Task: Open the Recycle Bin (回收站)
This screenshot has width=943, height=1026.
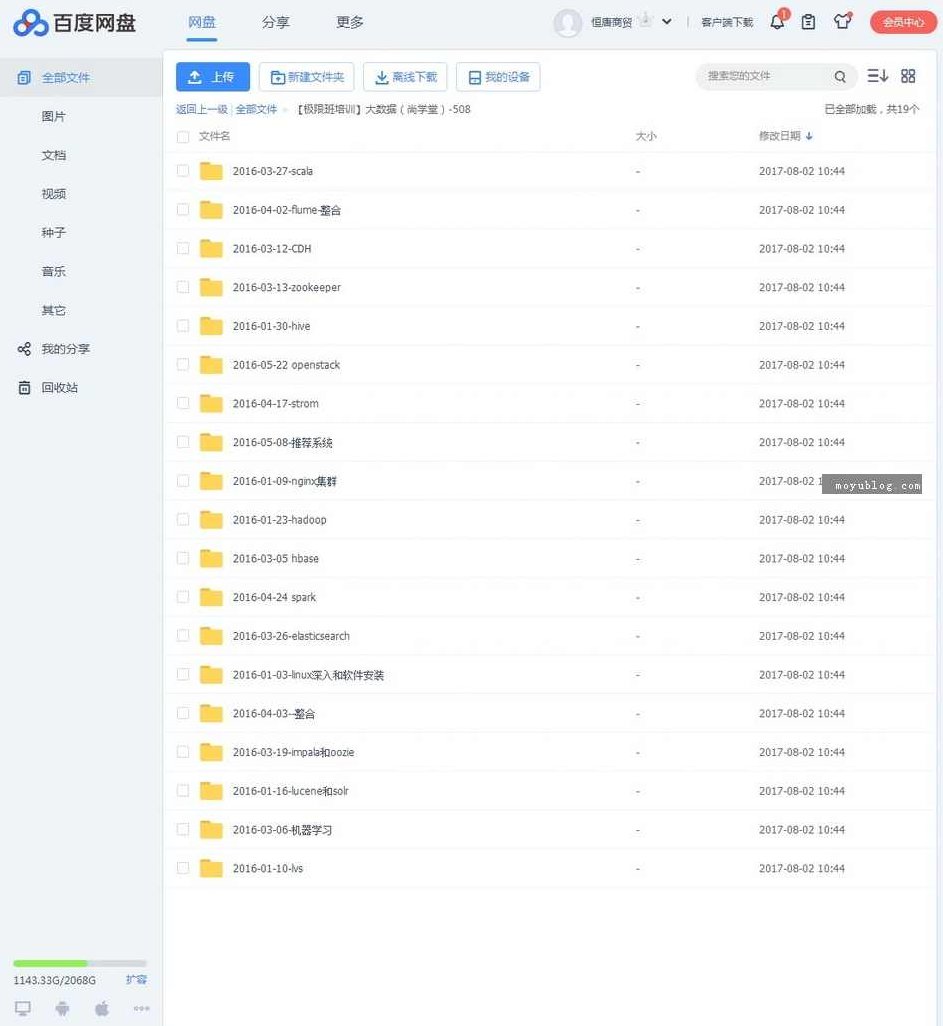Action: pos(56,387)
